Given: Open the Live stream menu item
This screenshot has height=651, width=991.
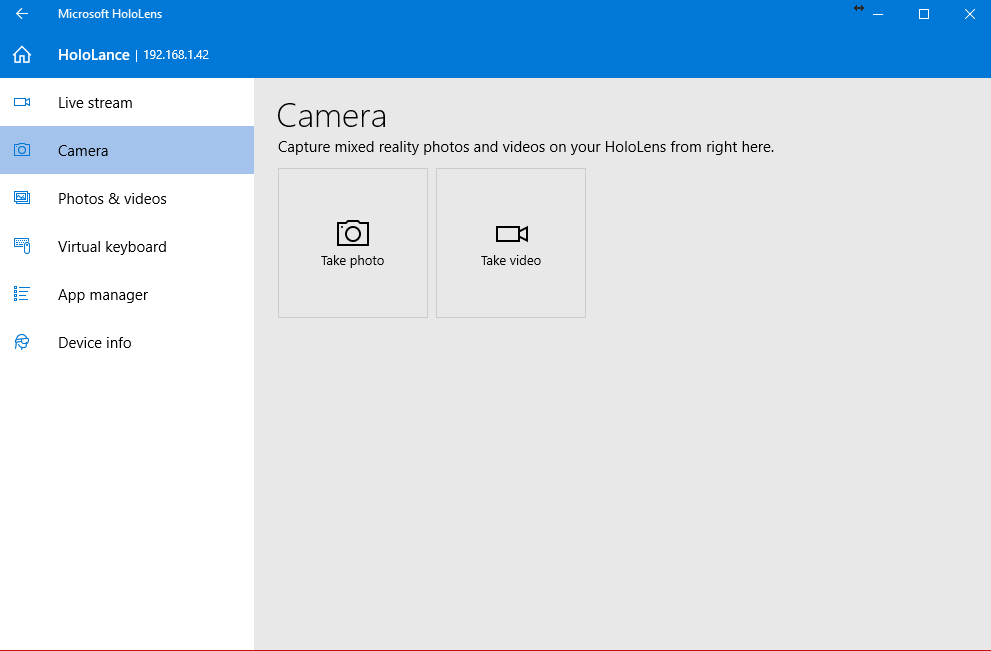Looking at the screenshot, I should [127, 102].
